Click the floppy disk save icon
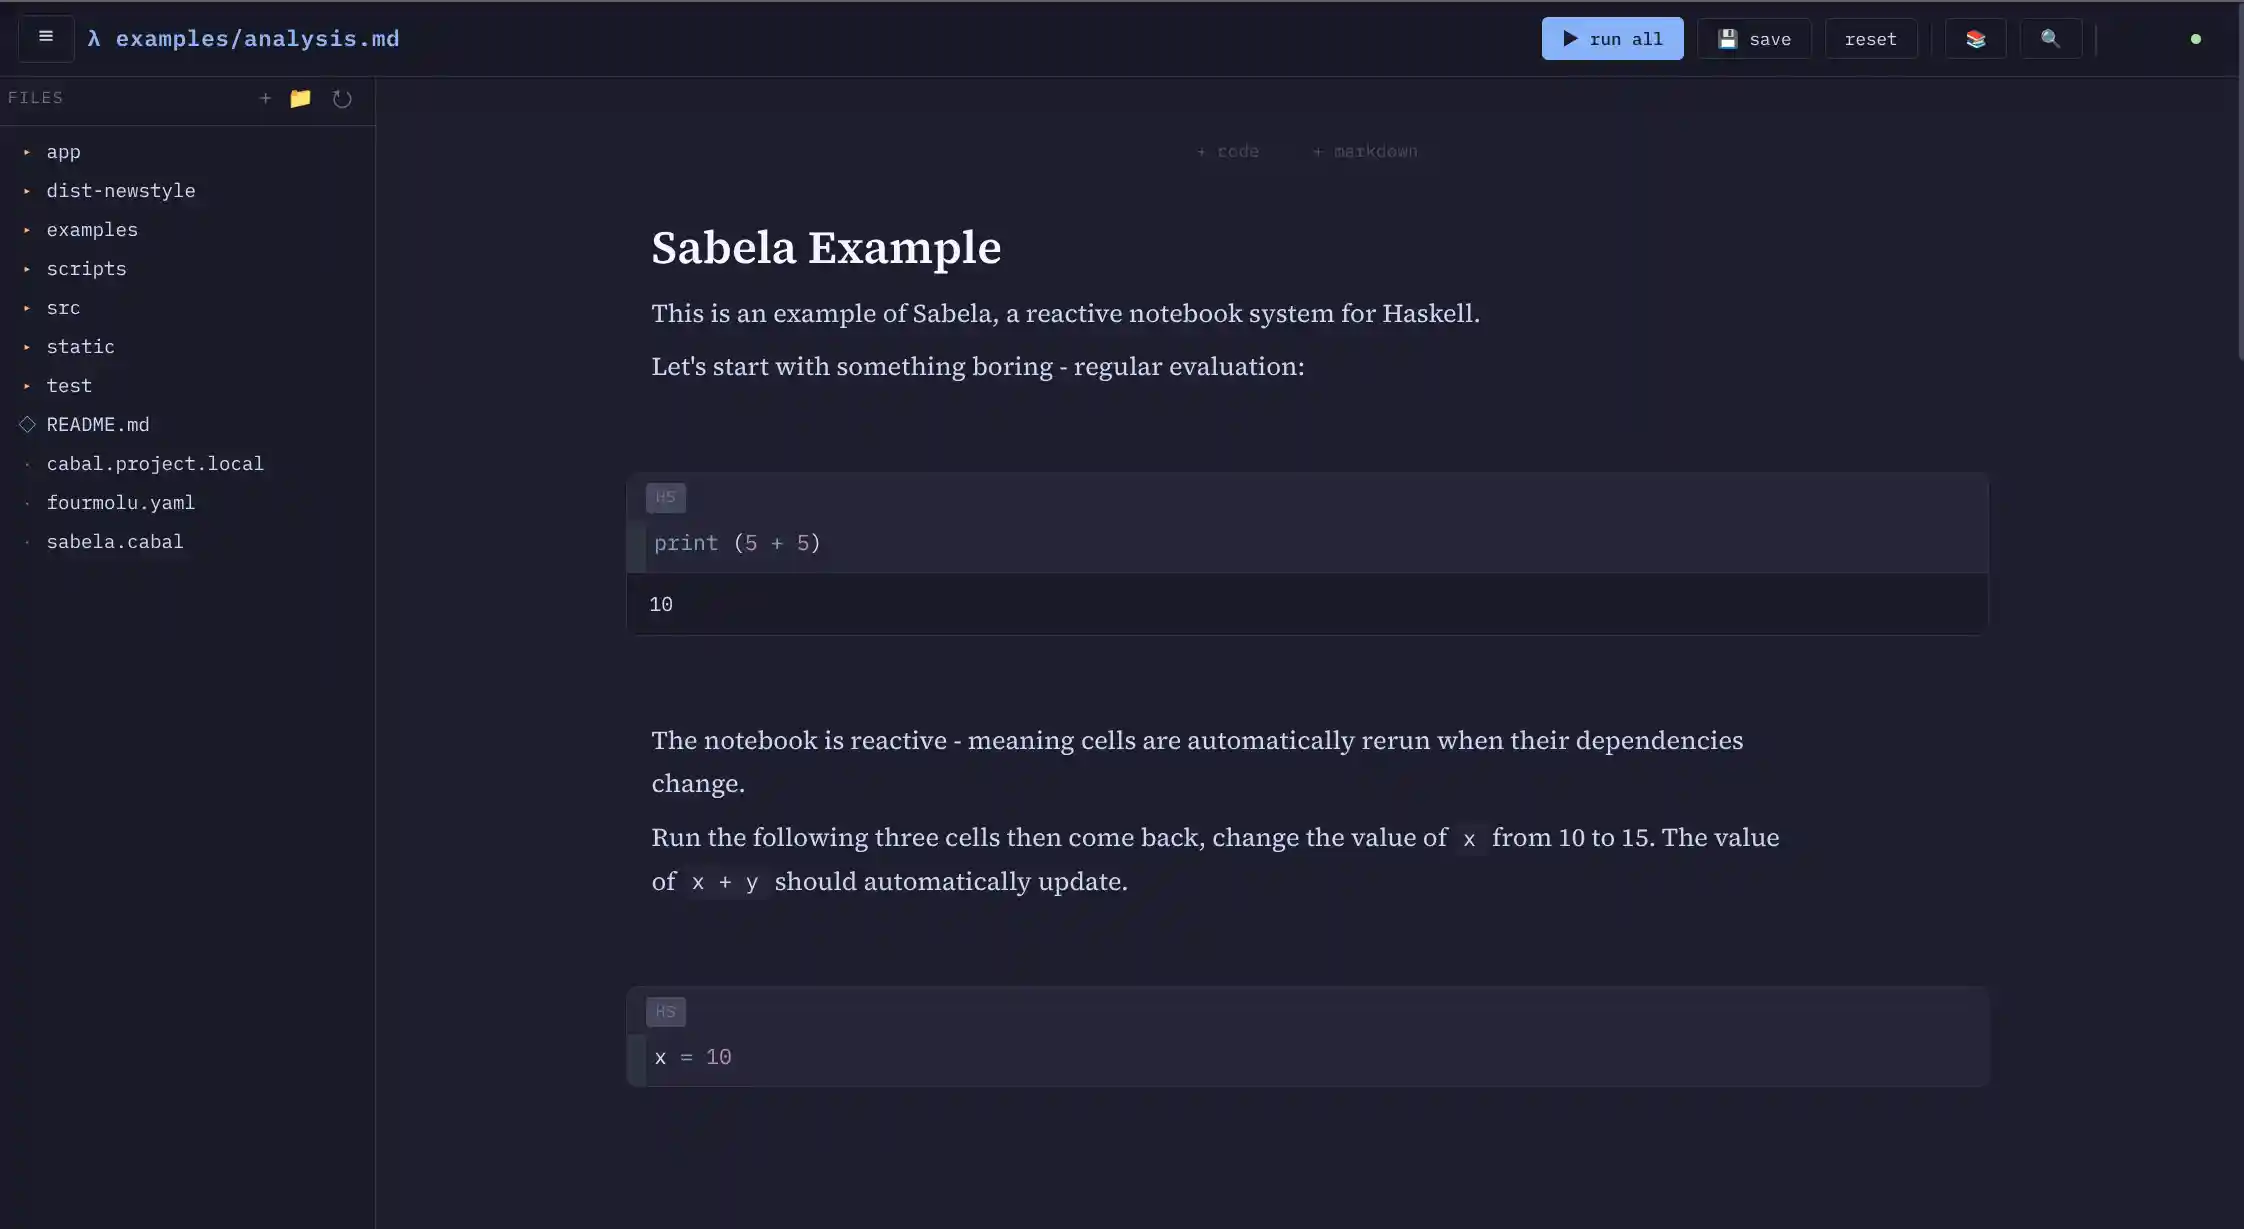This screenshot has width=2244, height=1229. click(1728, 38)
